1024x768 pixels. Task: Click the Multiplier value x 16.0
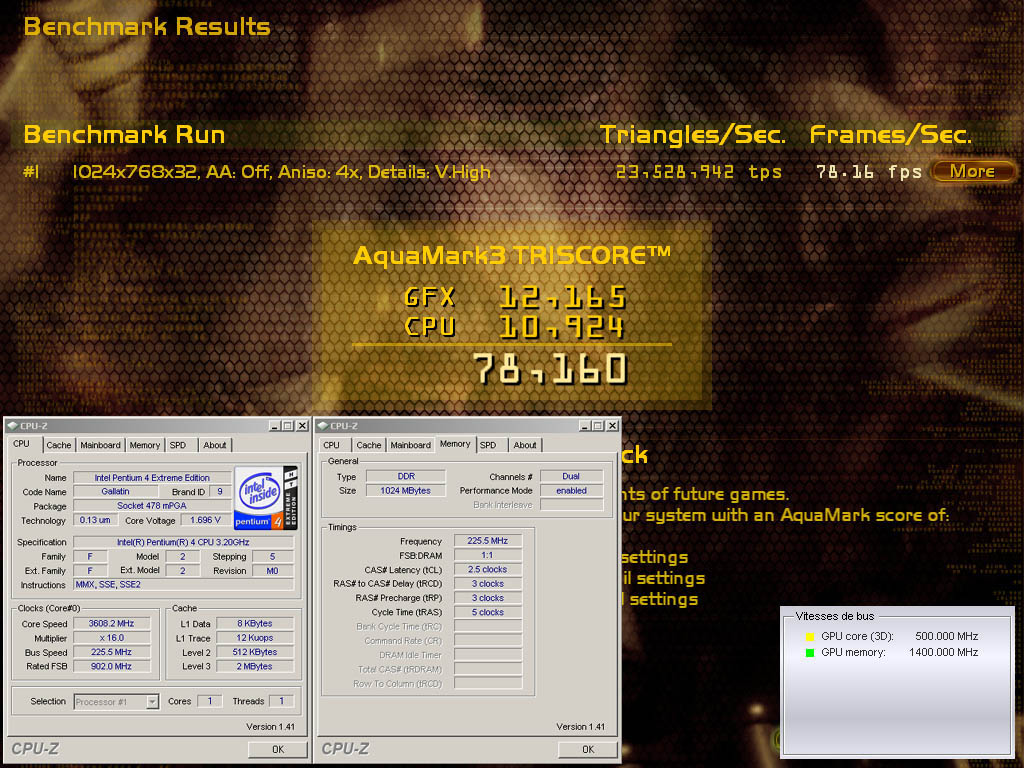pyautogui.click(x=112, y=638)
